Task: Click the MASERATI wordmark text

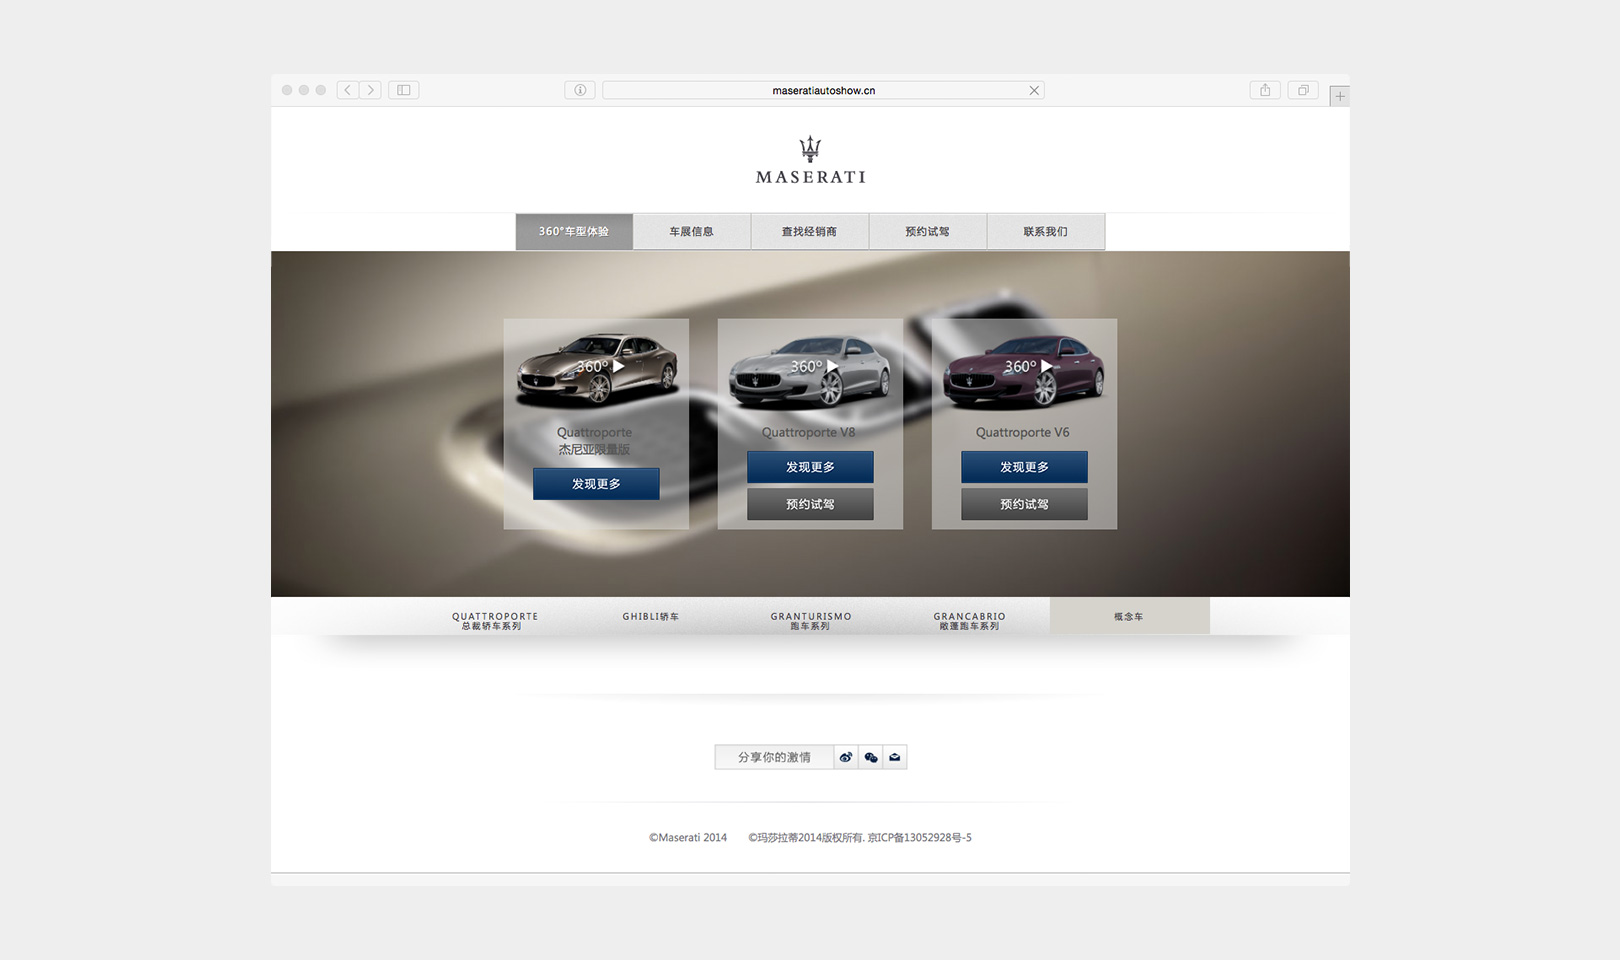Action: pos(811,177)
